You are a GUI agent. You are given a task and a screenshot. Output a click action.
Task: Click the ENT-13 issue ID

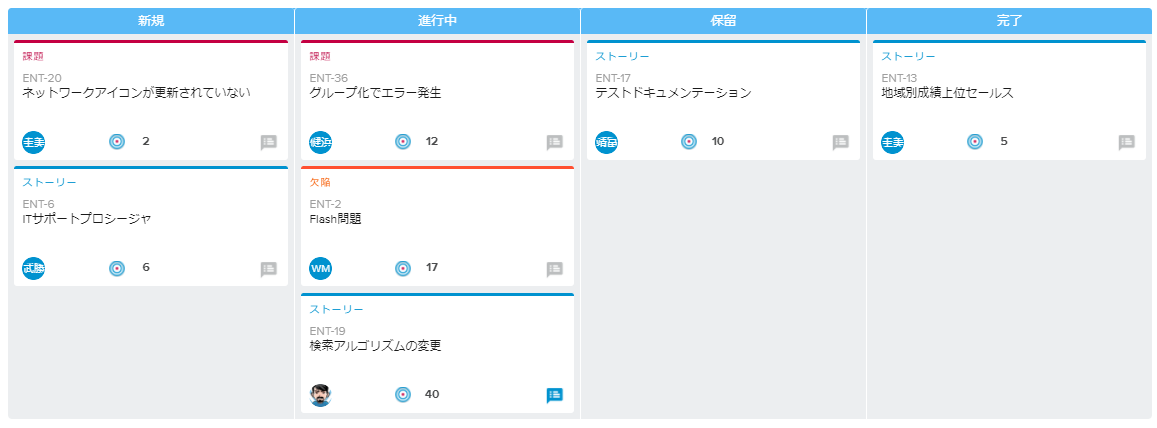(x=899, y=78)
